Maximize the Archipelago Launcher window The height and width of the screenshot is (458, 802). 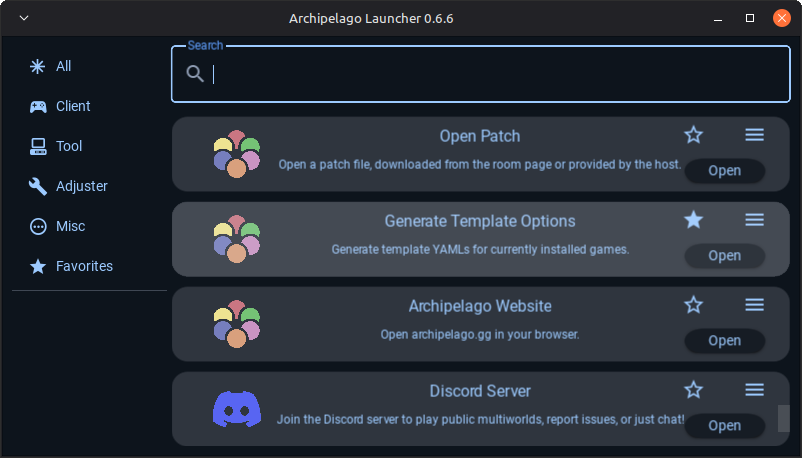coord(750,18)
